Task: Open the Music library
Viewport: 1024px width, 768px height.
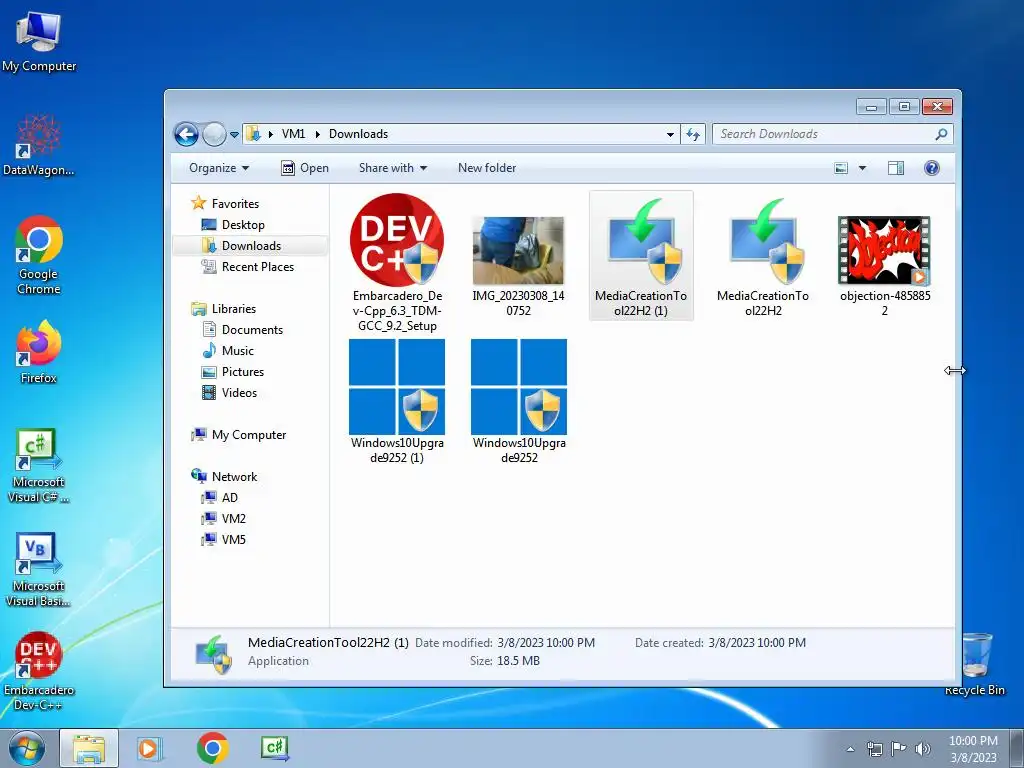Action: click(x=228, y=351)
